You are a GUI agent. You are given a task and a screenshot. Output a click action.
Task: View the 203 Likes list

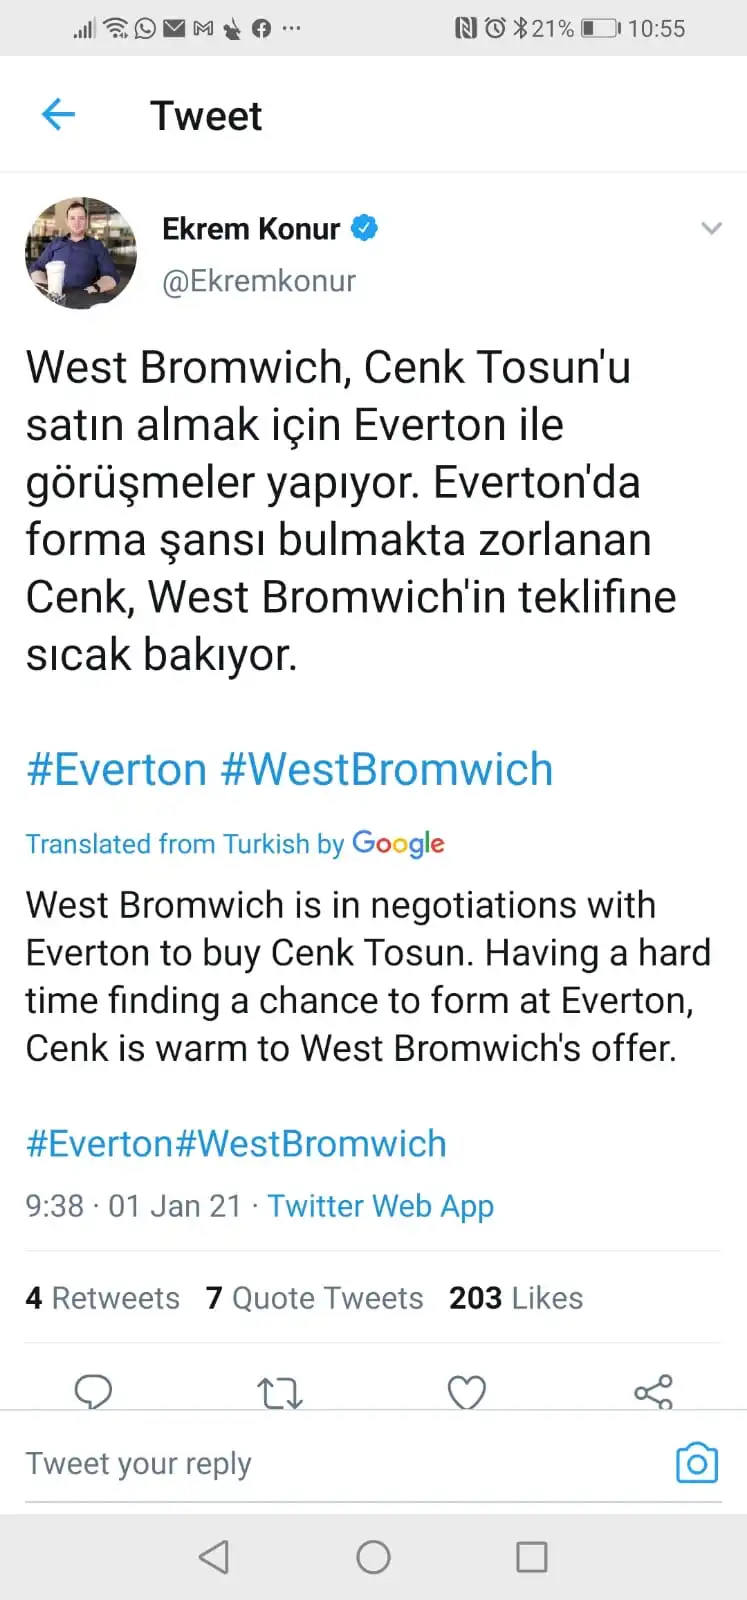[x=516, y=1298]
